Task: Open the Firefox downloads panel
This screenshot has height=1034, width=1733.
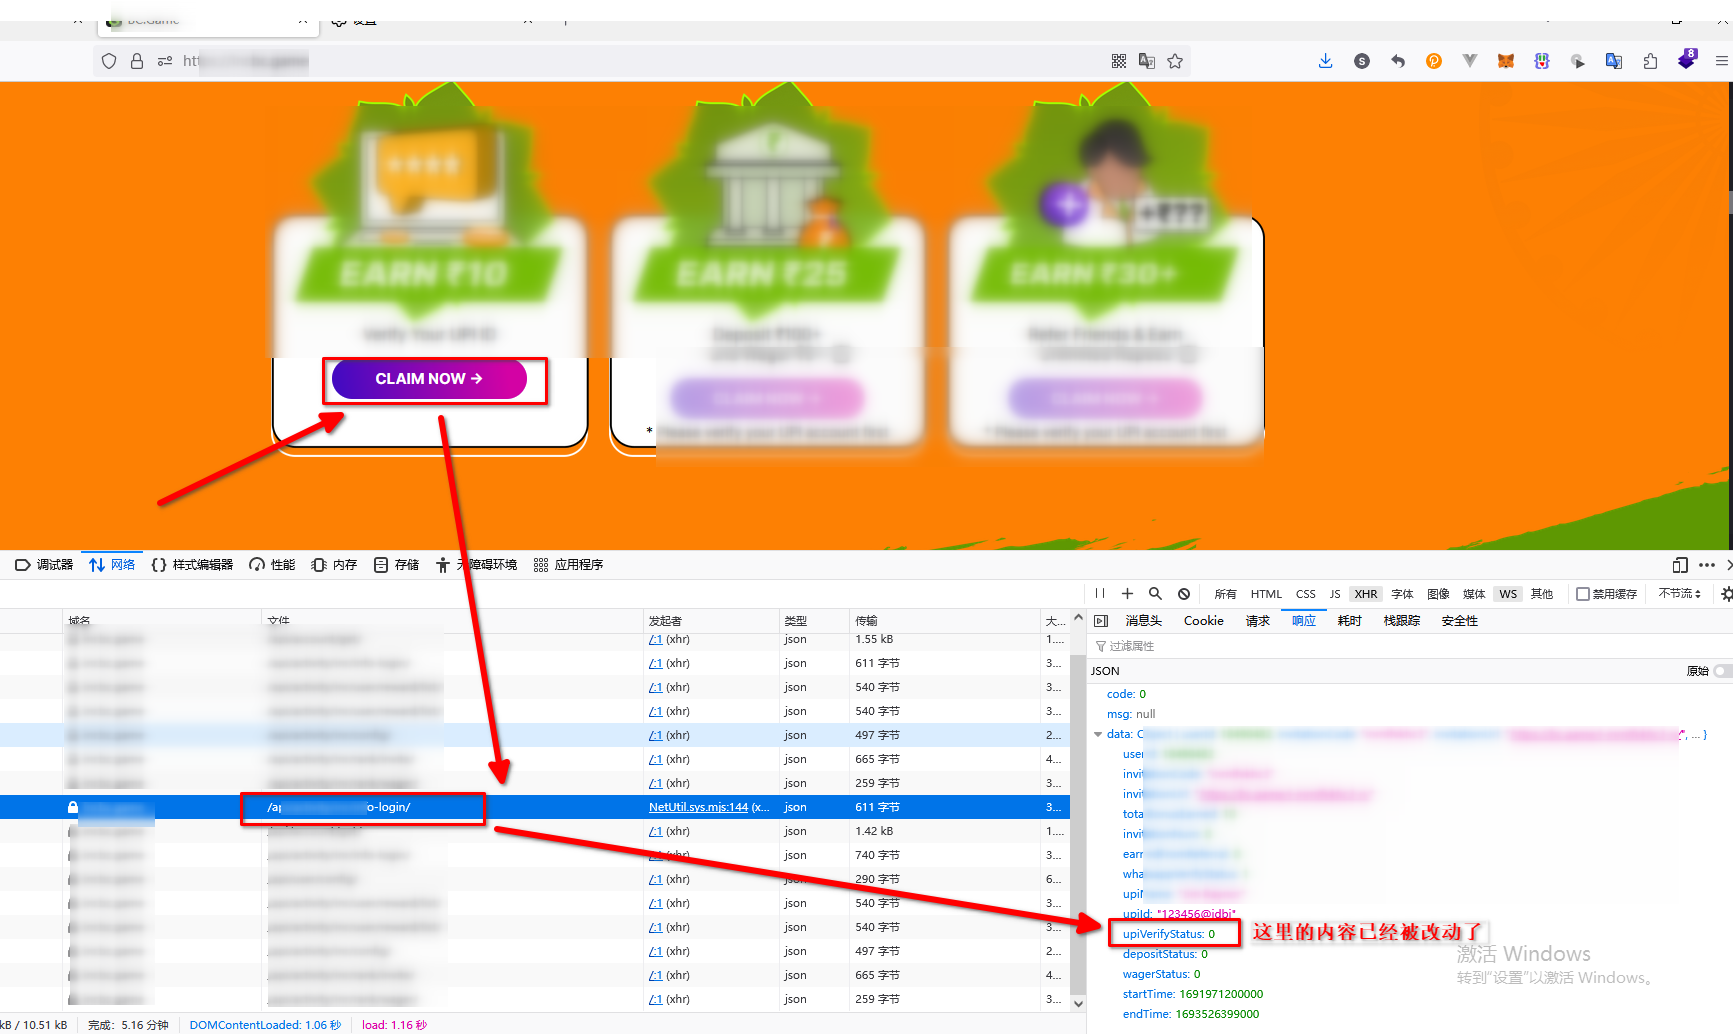Action: click(1325, 61)
